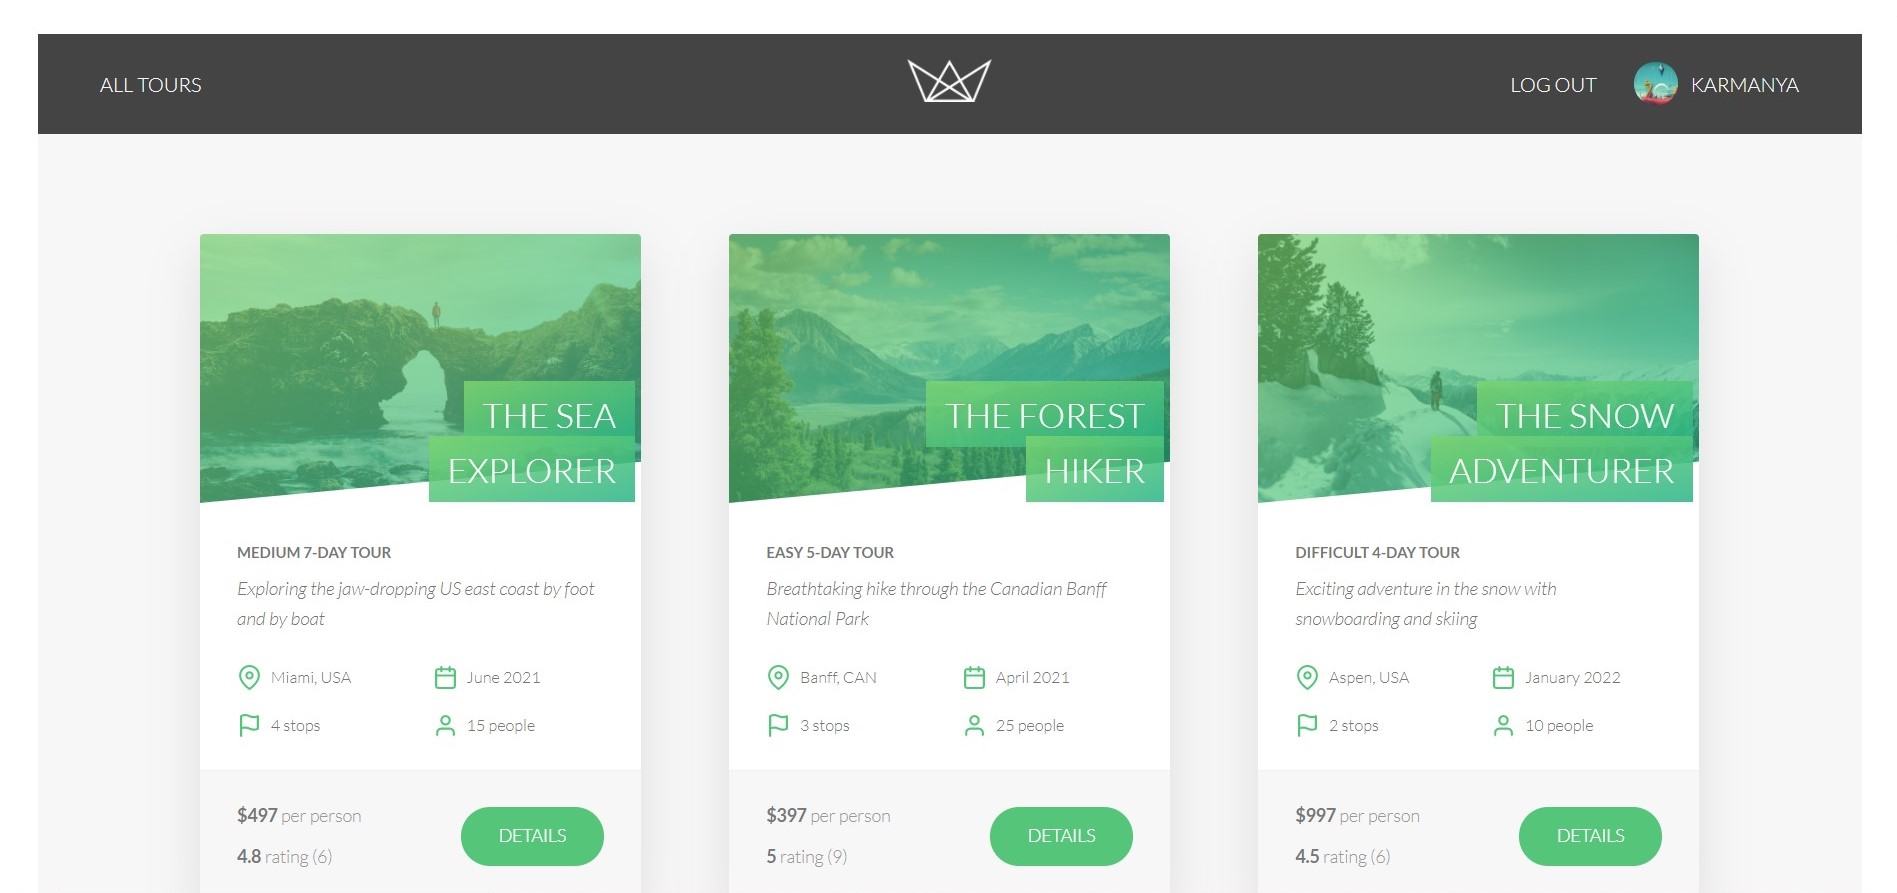The width and height of the screenshot is (1897, 893).
Task: Click the crown logo in the header
Action: (x=949, y=81)
